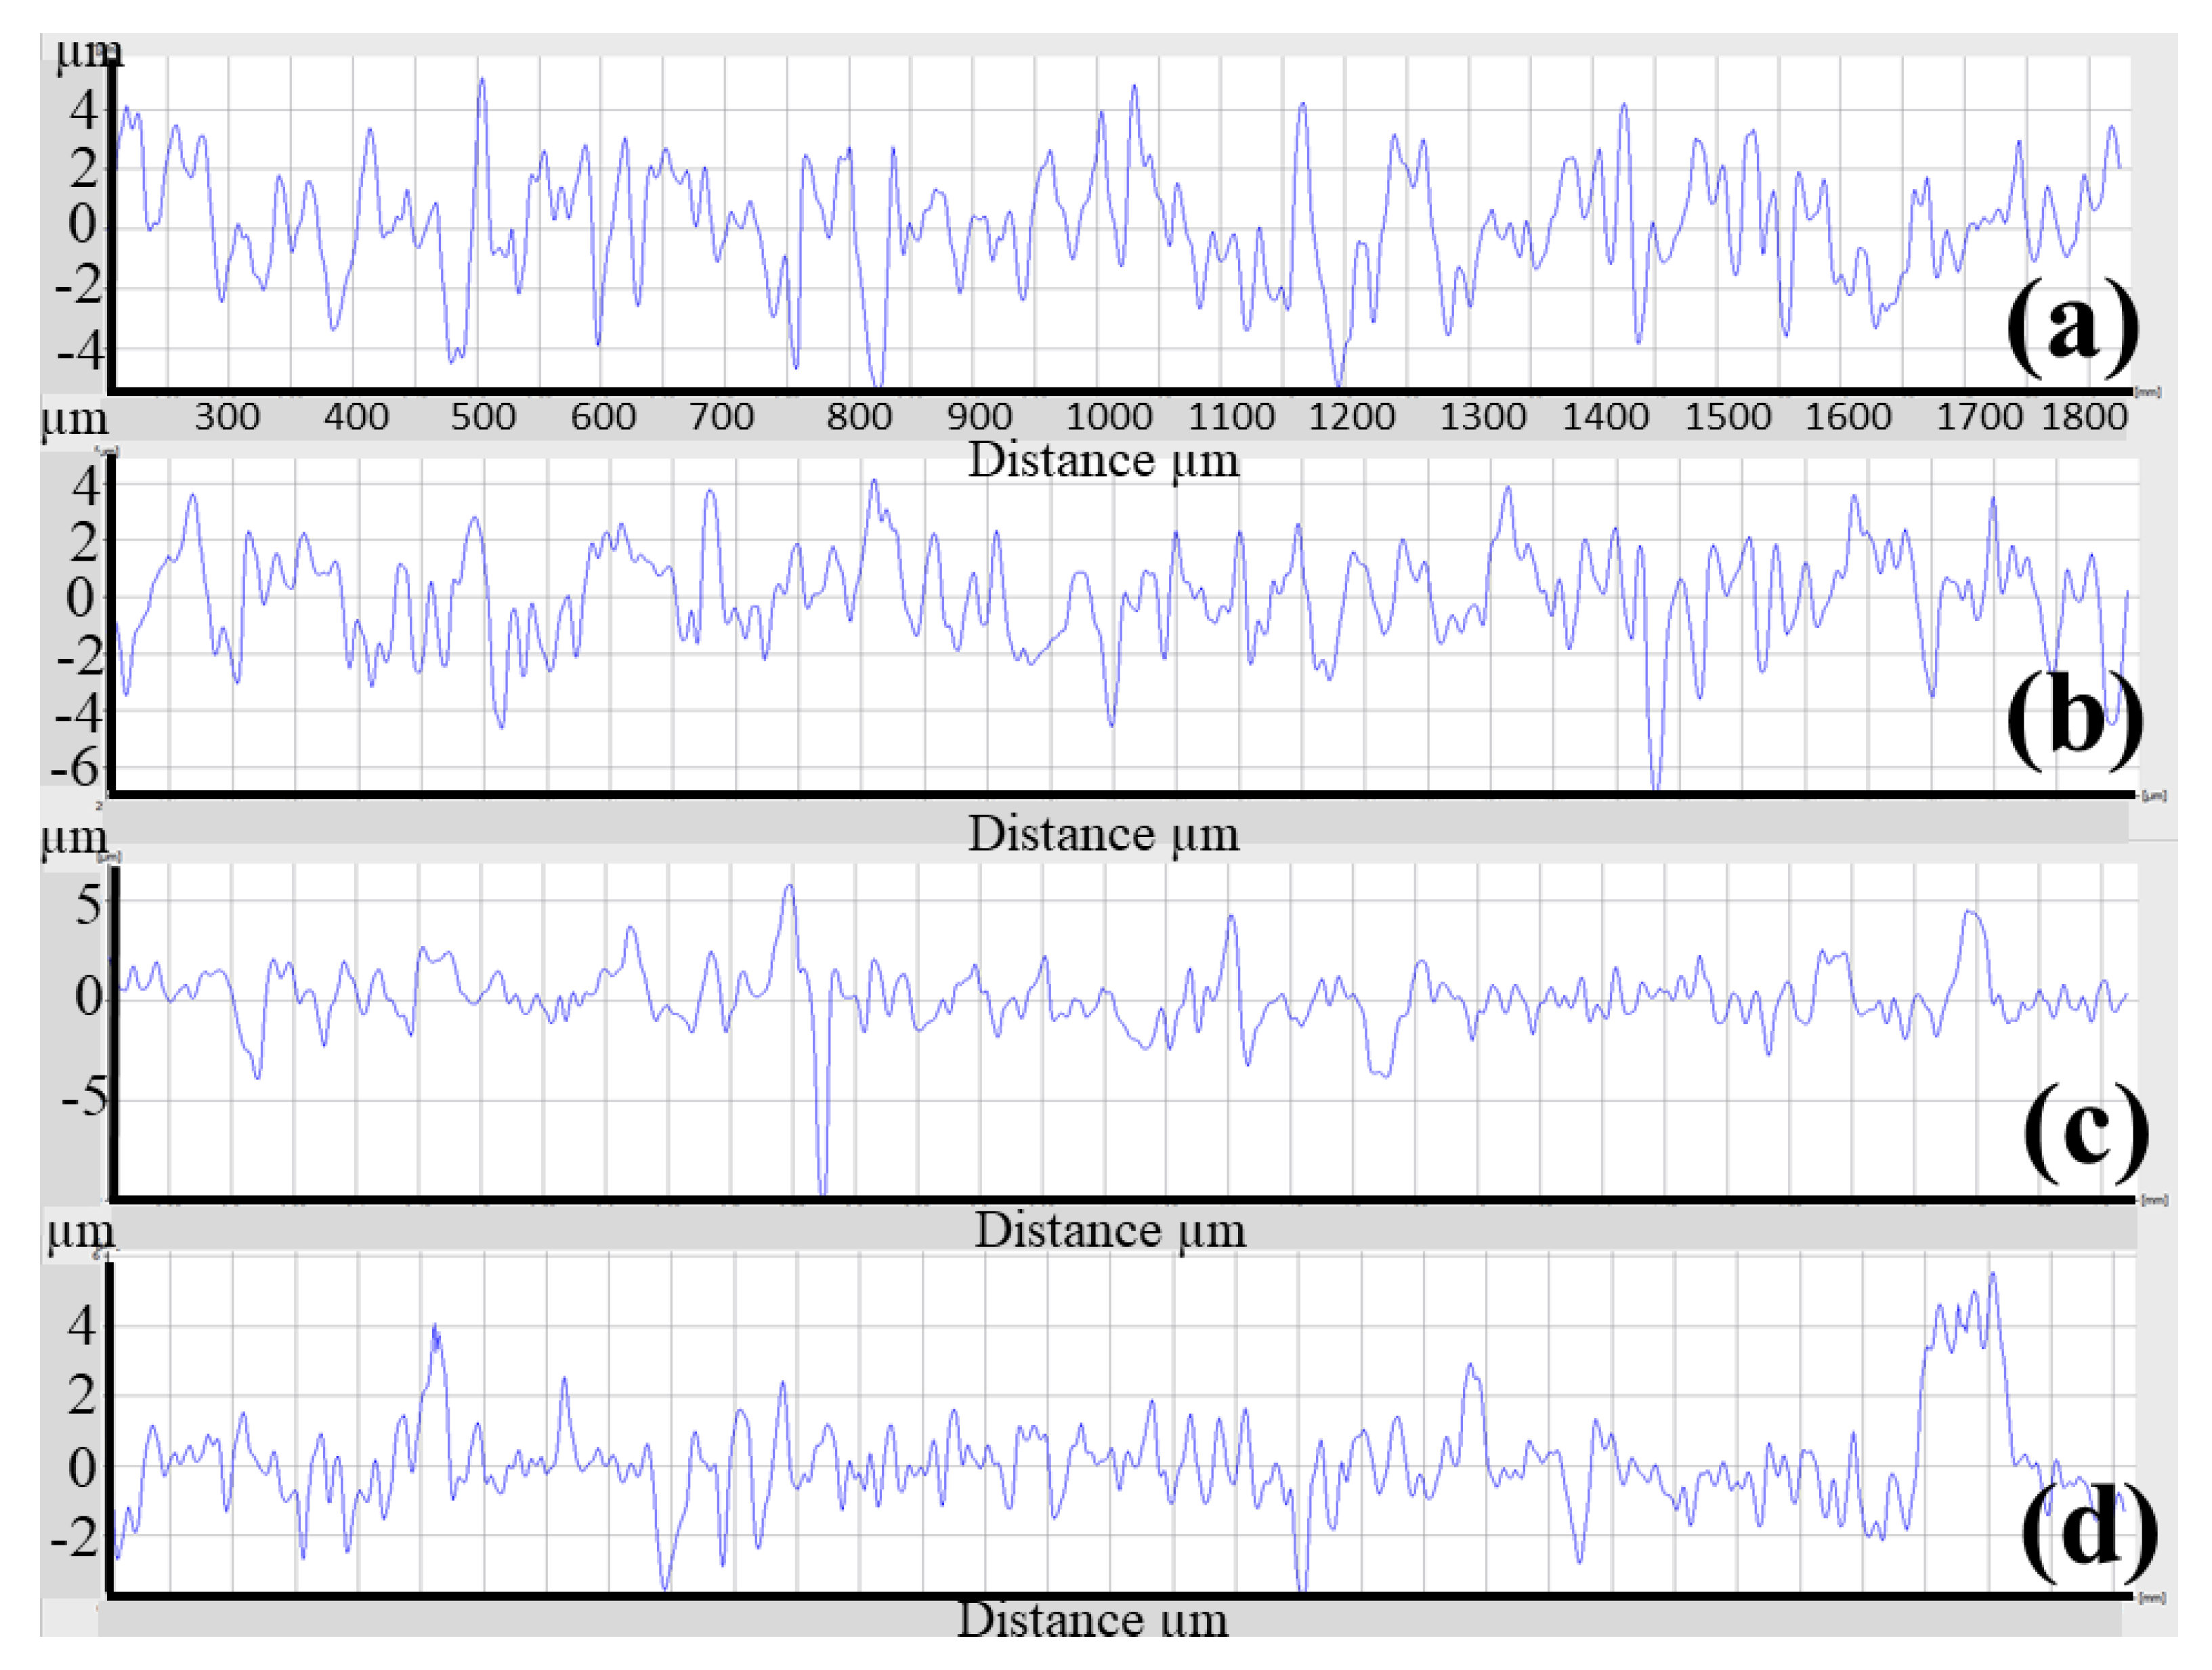Viewport: 2212px width, 1670px height.
Task: Click the deepest valley in profile (c)
Action: (x=823, y=1188)
